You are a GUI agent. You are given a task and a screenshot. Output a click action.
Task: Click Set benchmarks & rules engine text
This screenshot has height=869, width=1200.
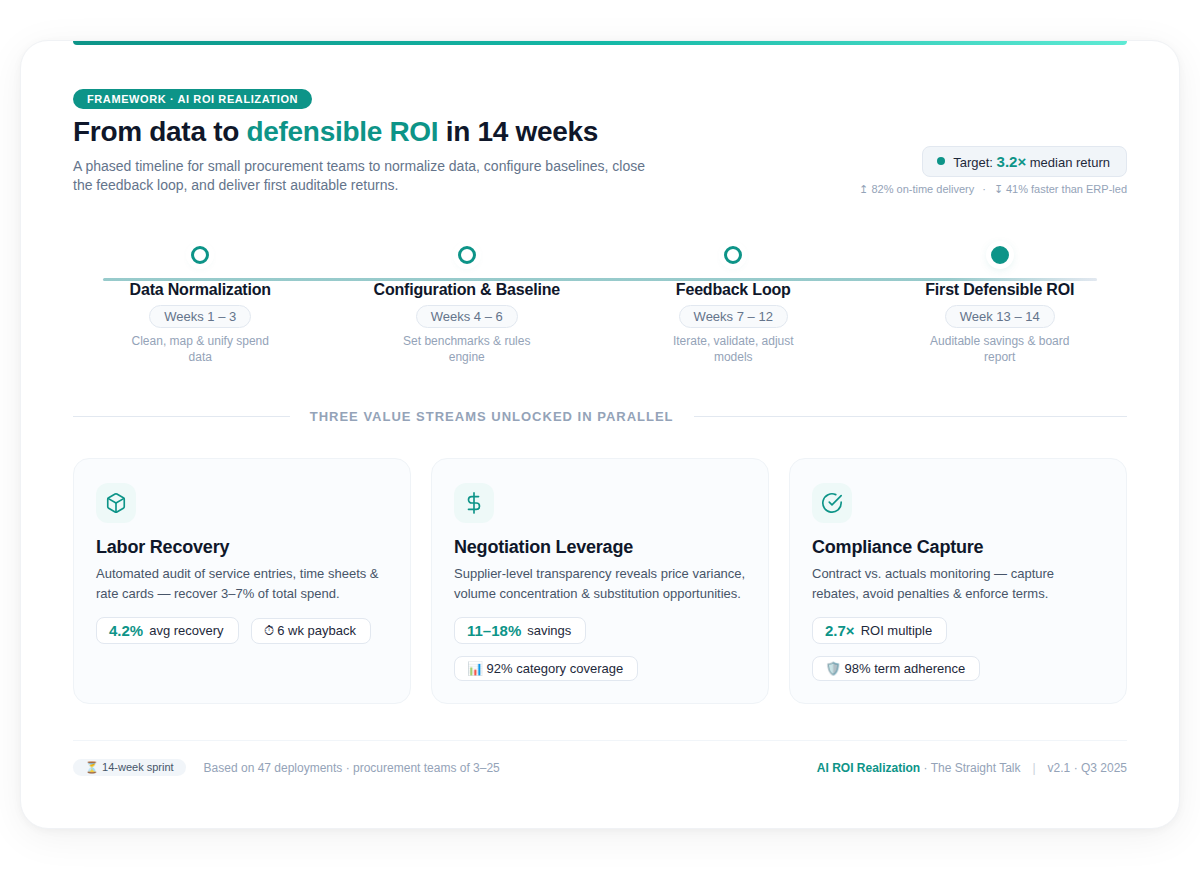(x=467, y=349)
